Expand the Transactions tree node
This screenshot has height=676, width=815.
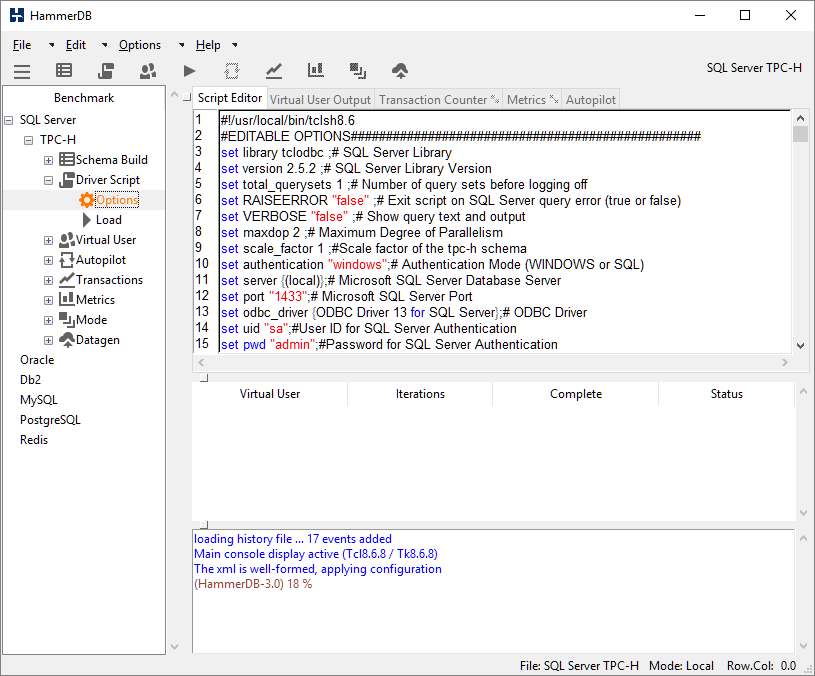(x=48, y=280)
